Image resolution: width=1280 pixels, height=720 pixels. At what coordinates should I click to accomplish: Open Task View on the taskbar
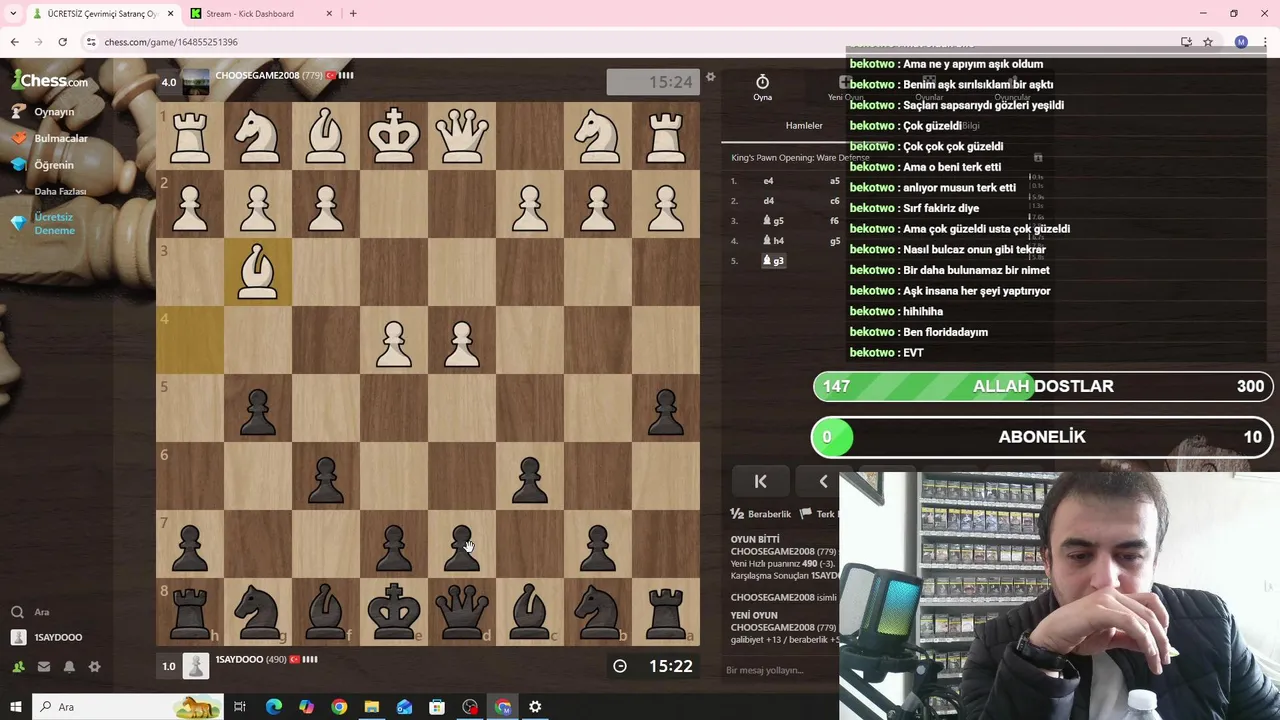coord(240,707)
